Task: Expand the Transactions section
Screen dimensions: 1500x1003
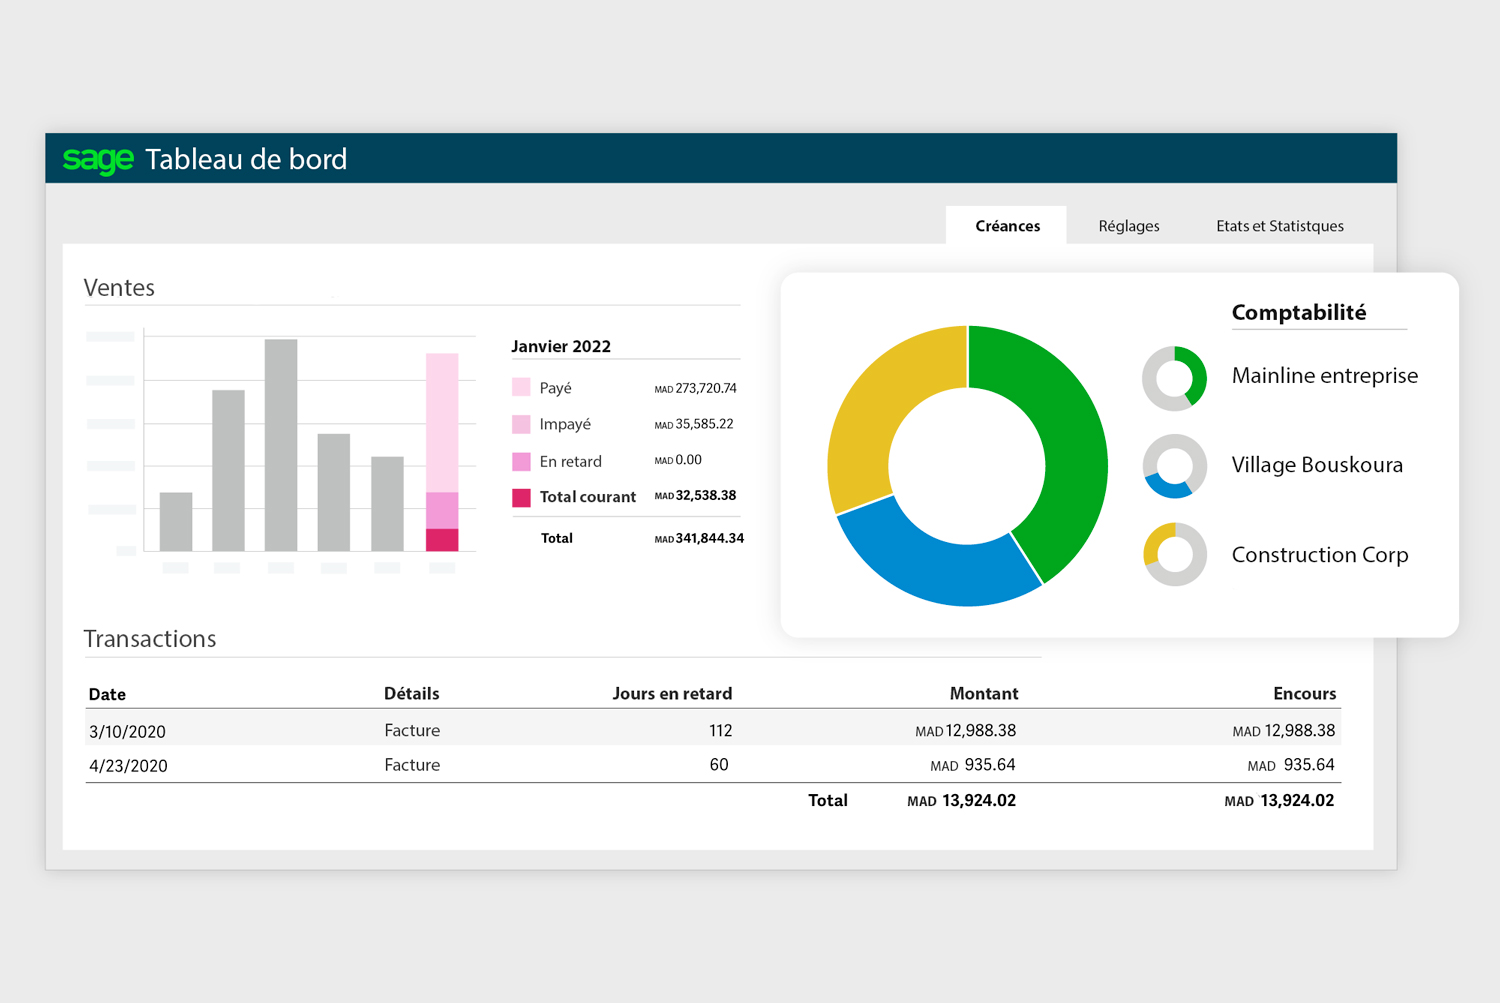Action: click(x=150, y=639)
